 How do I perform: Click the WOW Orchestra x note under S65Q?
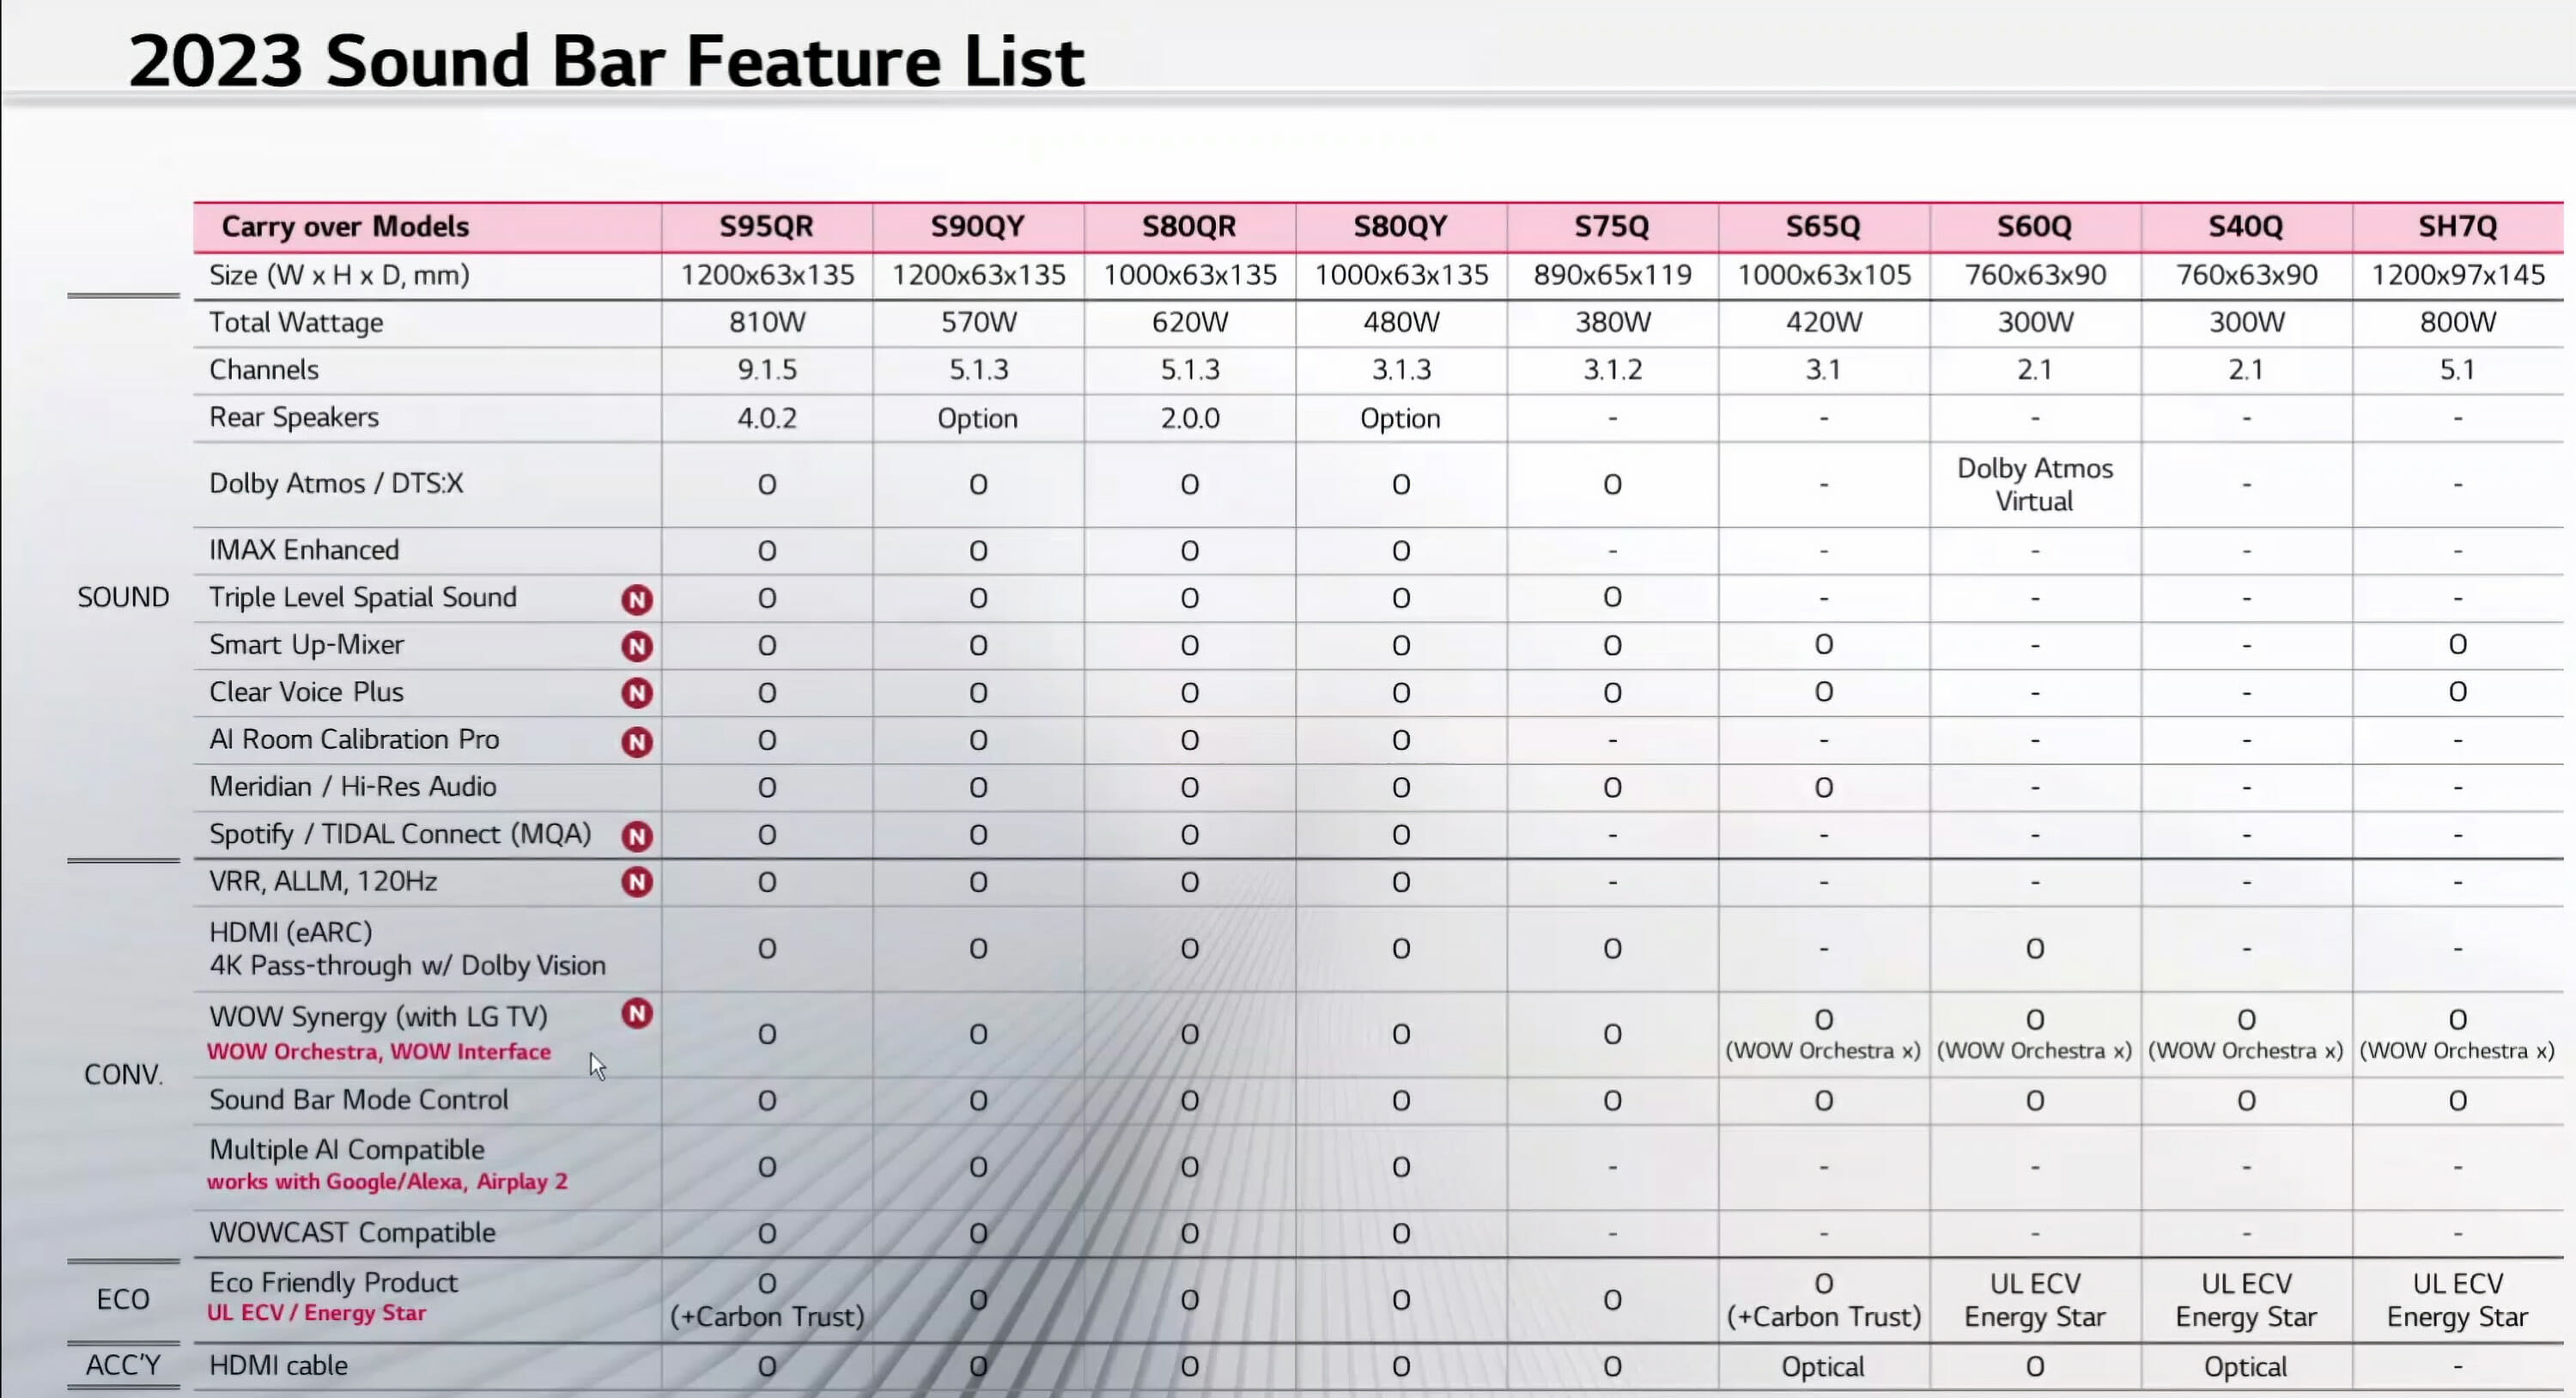[x=1823, y=1051]
